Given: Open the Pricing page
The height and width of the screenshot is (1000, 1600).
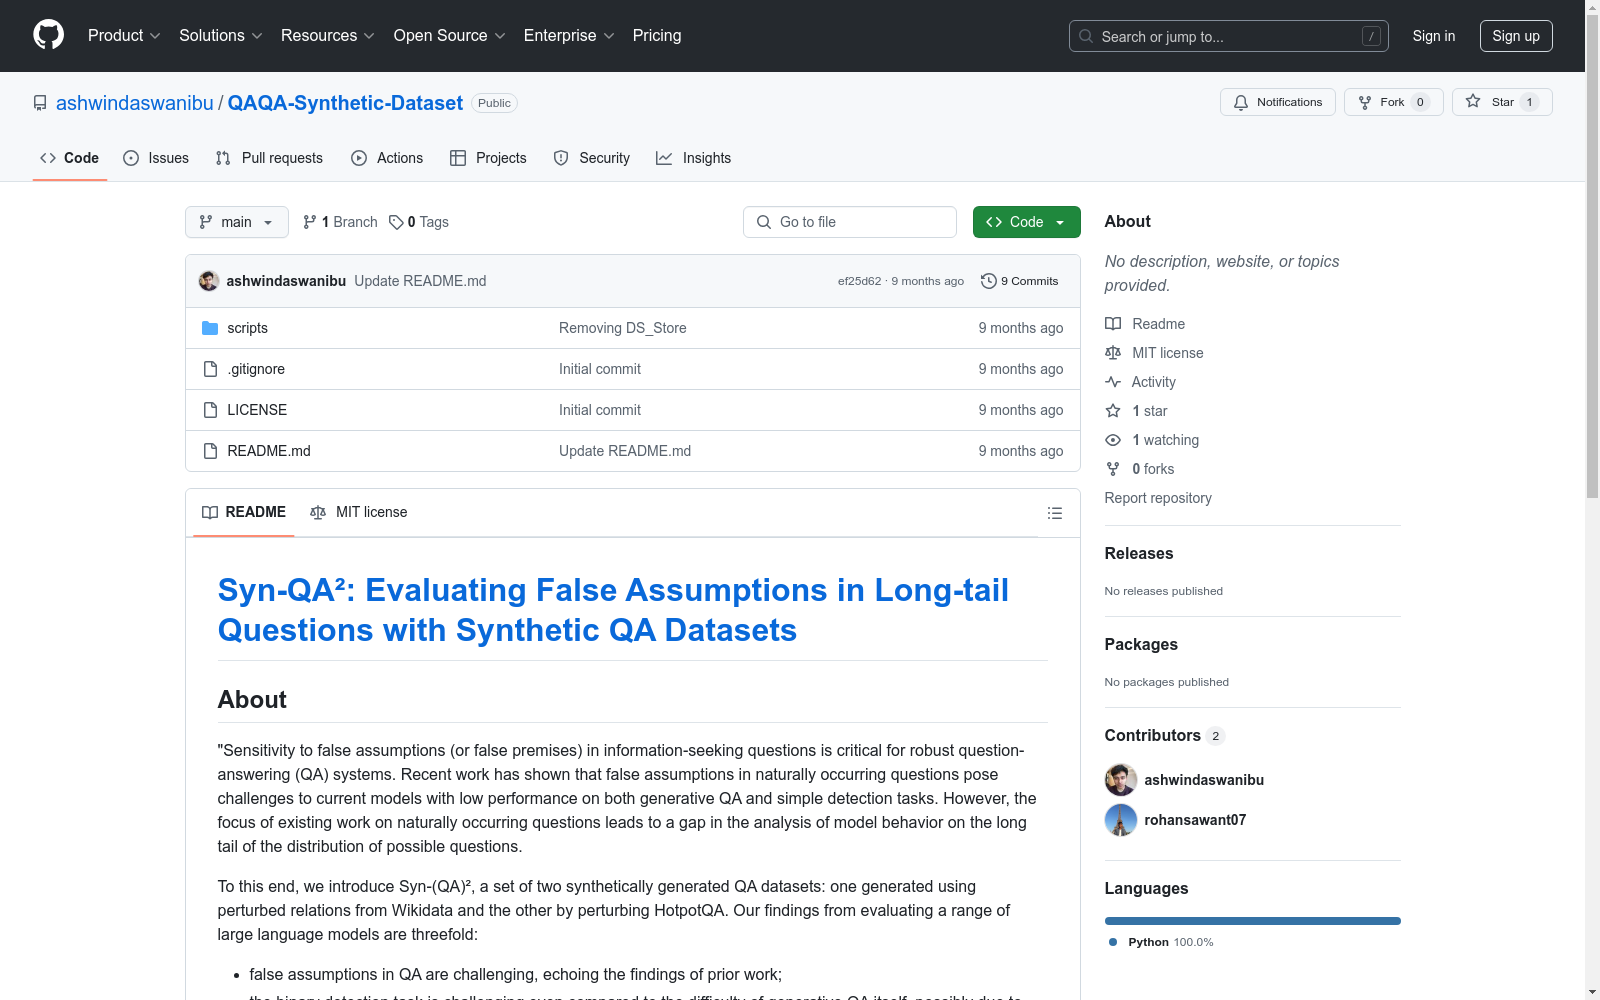Looking at the screenshot, I should pos(657,36).
